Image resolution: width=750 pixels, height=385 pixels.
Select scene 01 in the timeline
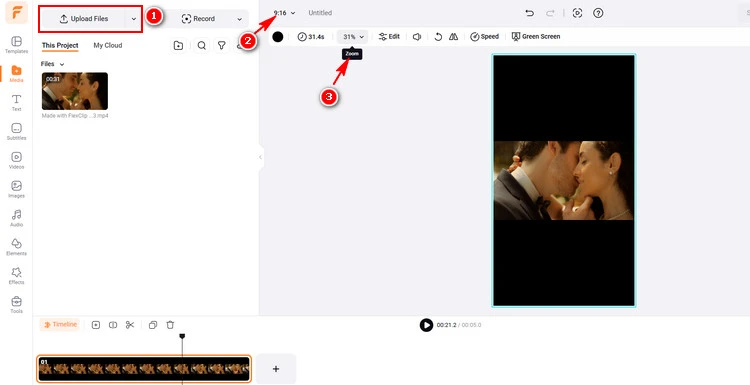144,369
